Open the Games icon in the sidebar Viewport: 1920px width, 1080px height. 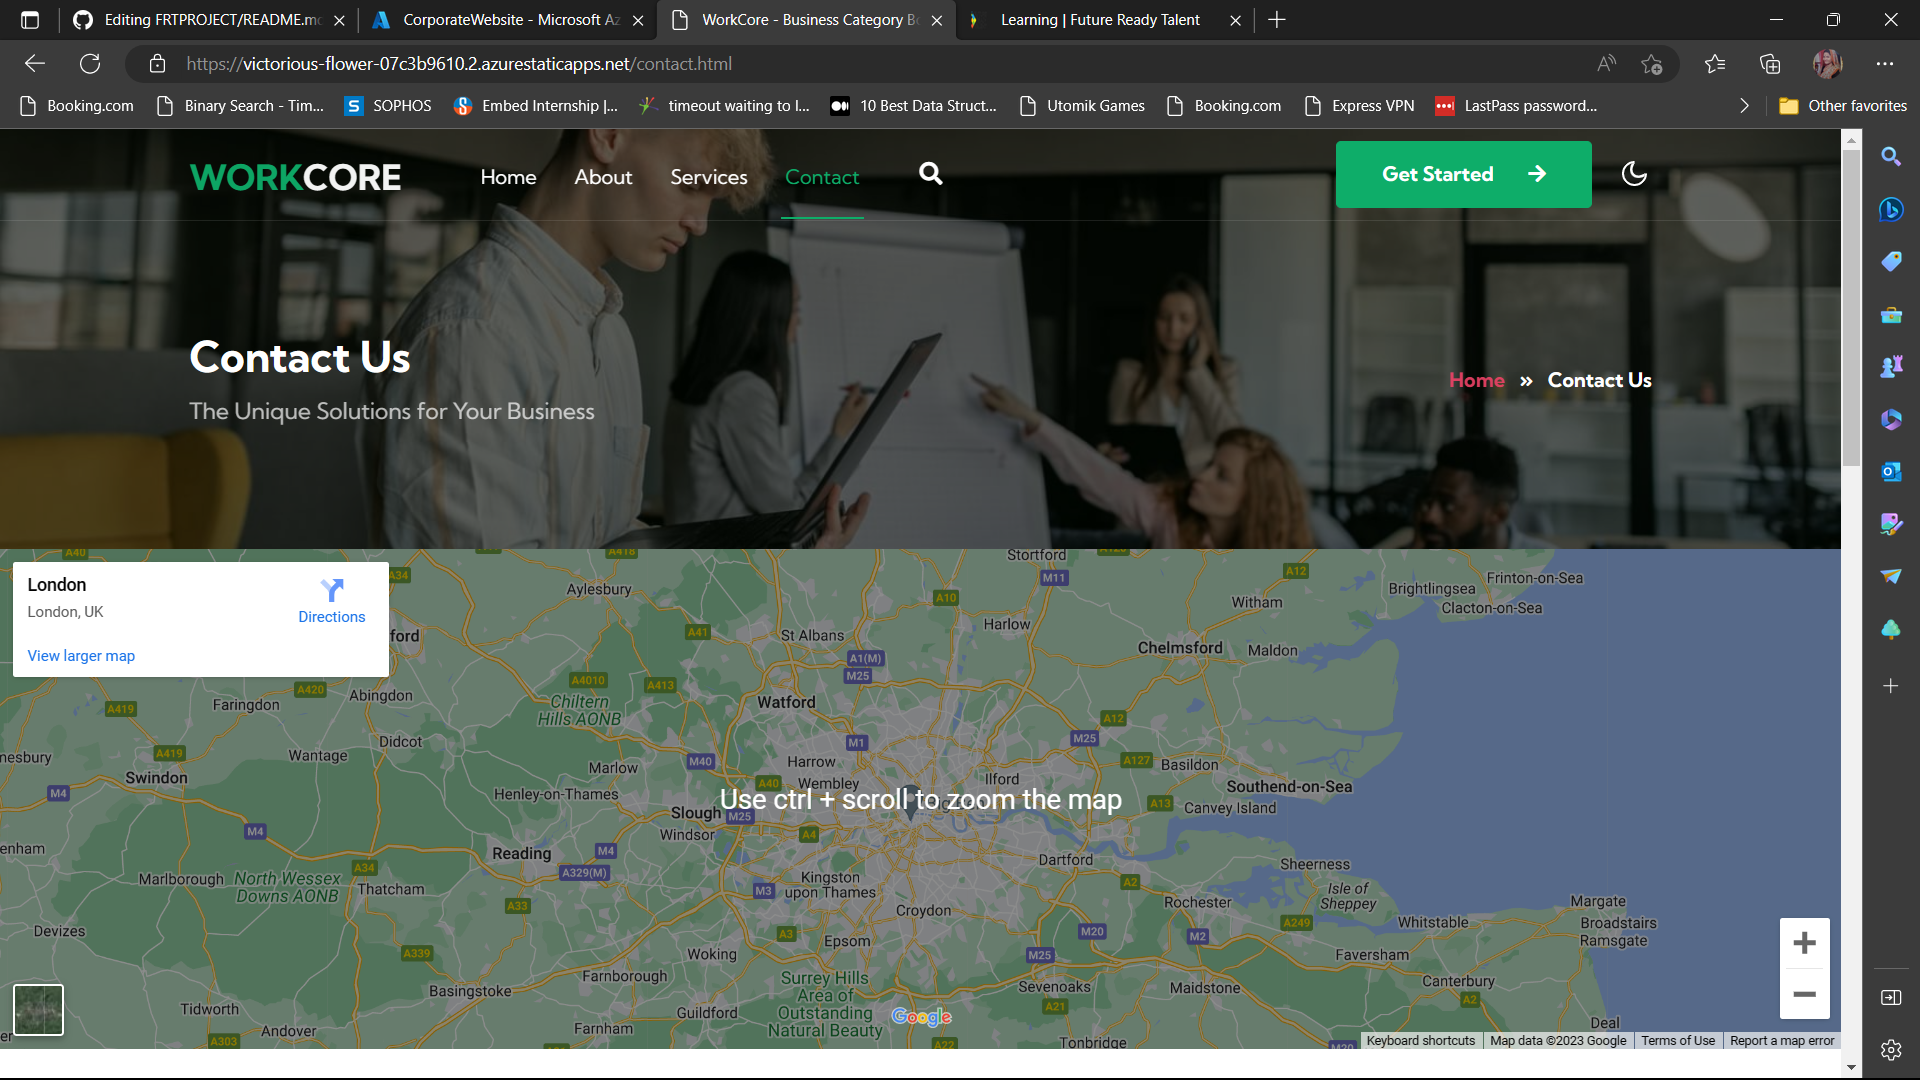coord(1892,365)
